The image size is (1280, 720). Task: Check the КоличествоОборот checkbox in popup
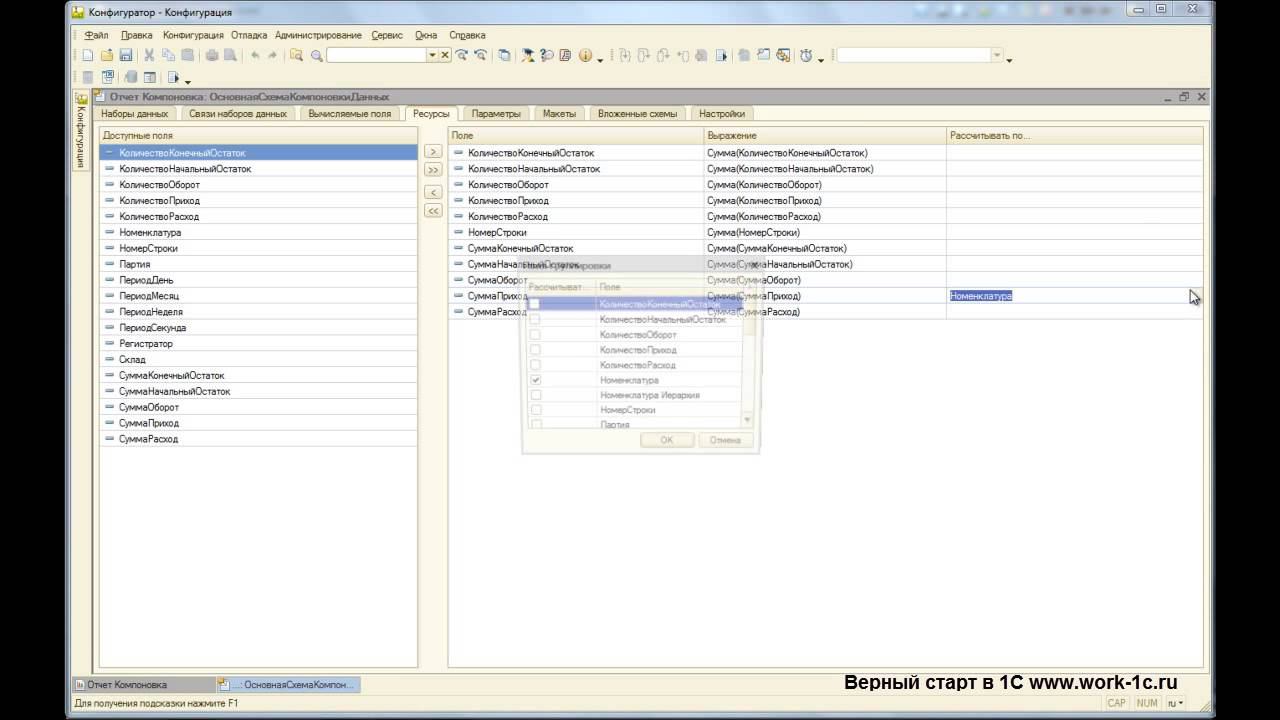click(536, 335)
